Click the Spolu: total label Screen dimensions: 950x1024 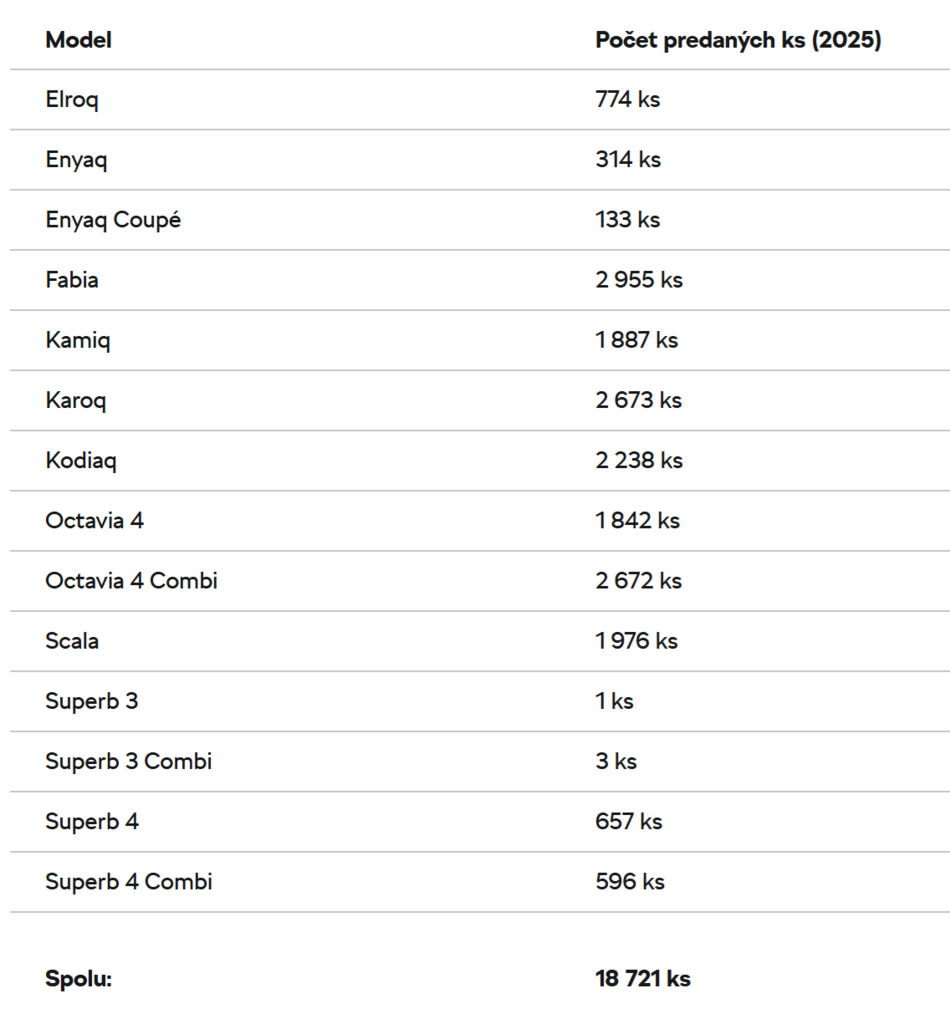(x=78, y=979)
